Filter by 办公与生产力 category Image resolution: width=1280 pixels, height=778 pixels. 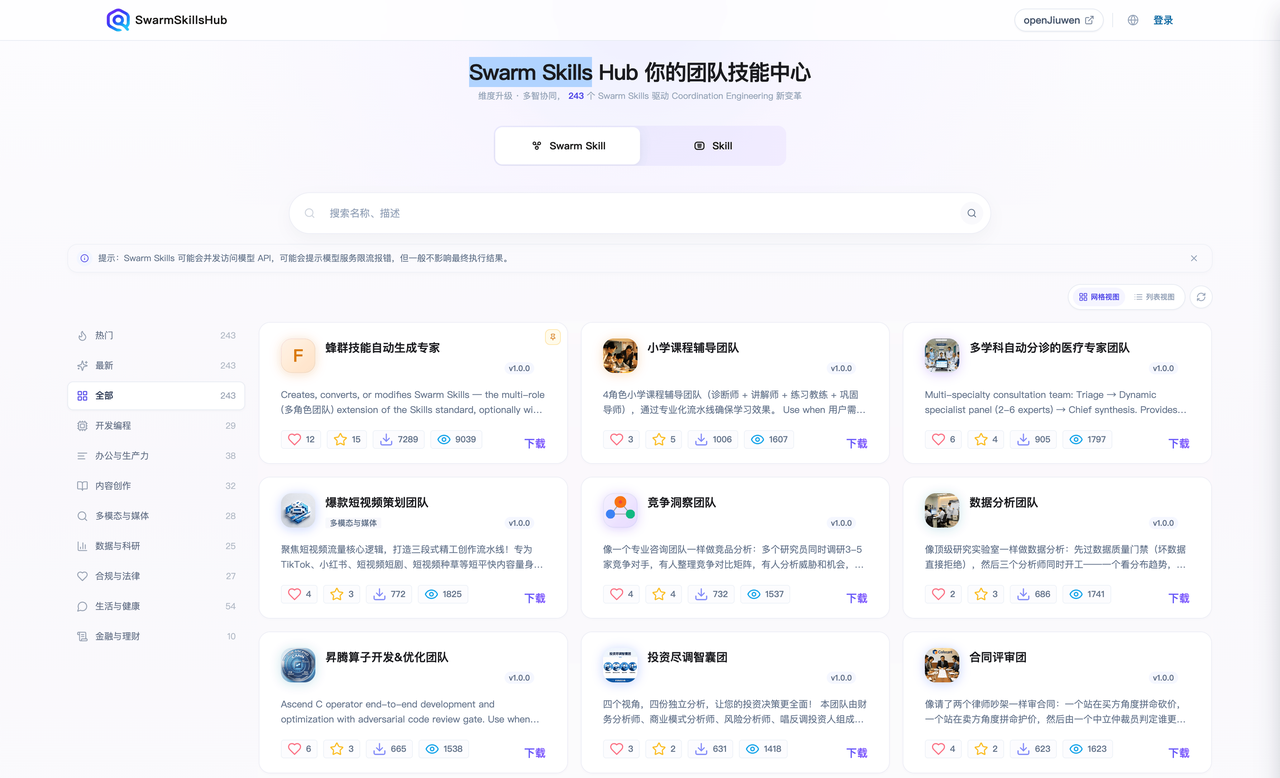click(x=156, y=456)
